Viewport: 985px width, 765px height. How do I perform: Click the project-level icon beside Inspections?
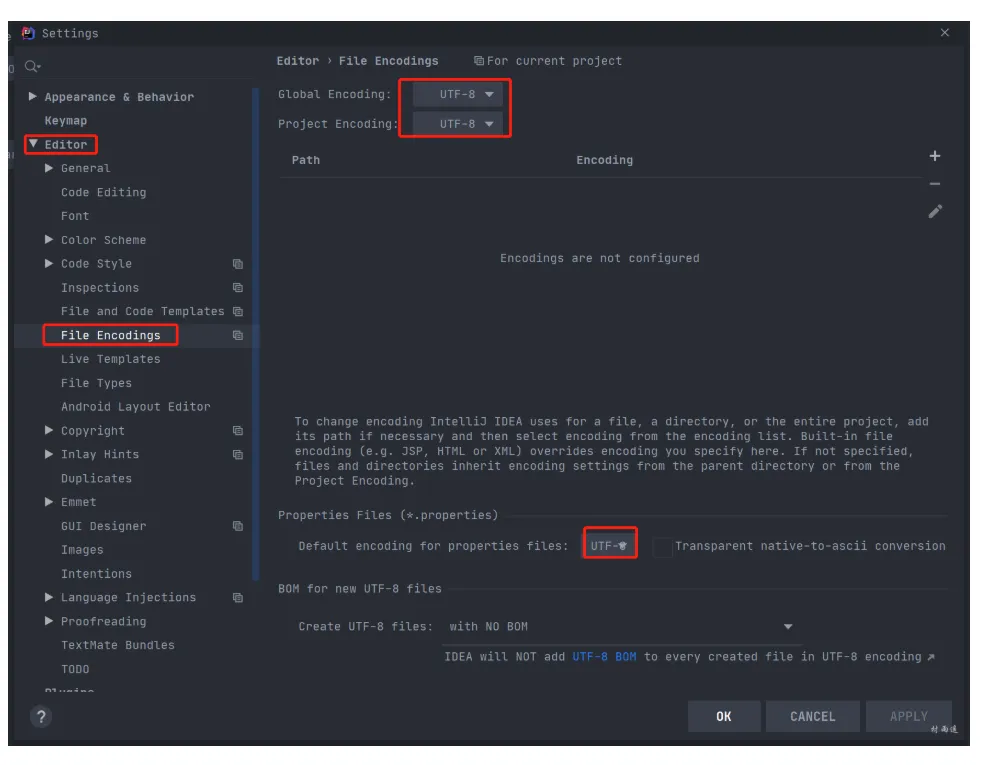[x=237, y=288]
